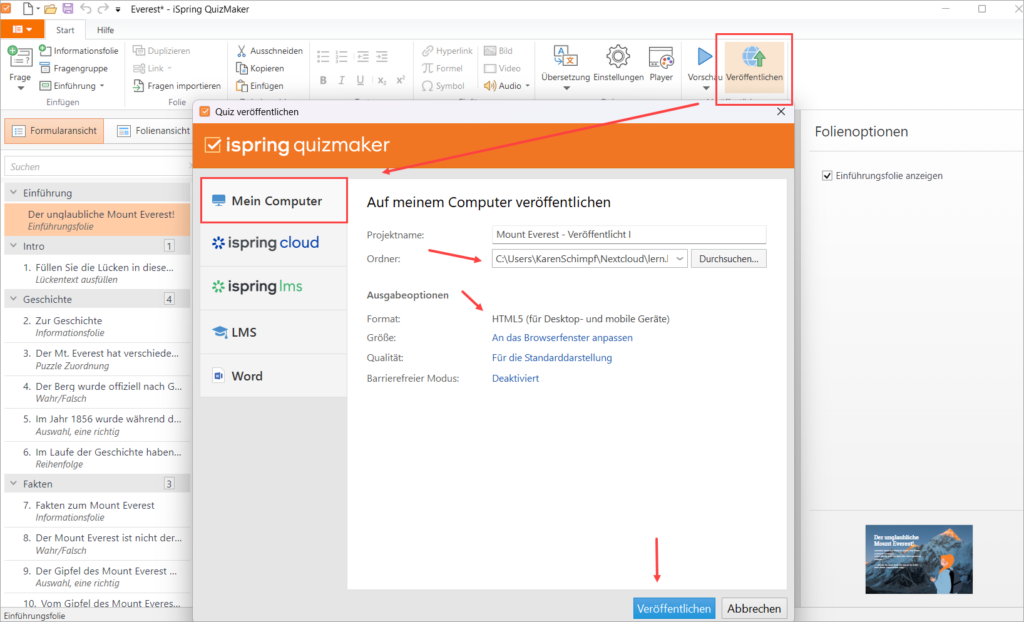
Task: Toggle Einführungsfolie anzeigen checkbox
Action: coord(827,176)
